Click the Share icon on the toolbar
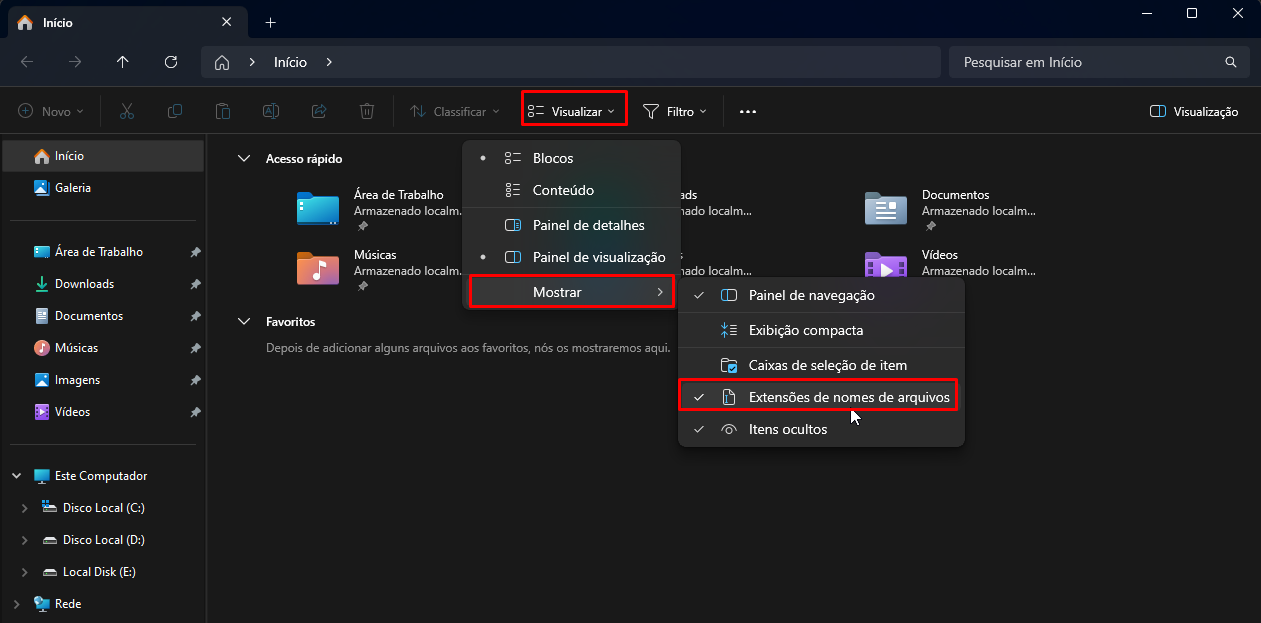The image size is (1261, 623). coord(318,111)
